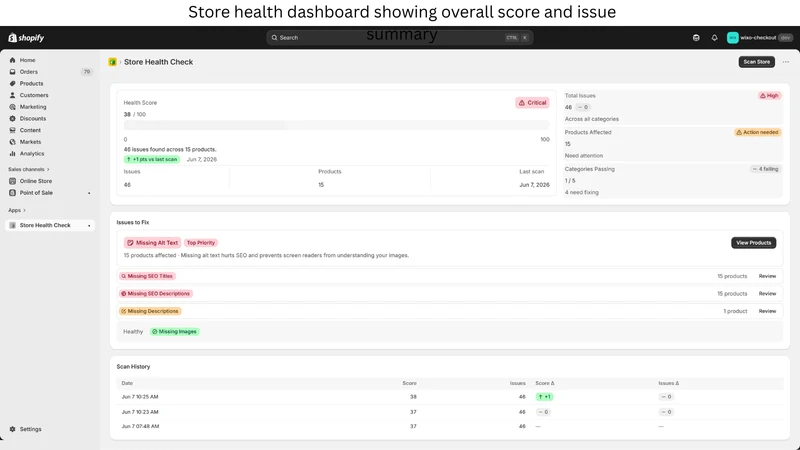Click the Score Δ column header

[545, 383]
